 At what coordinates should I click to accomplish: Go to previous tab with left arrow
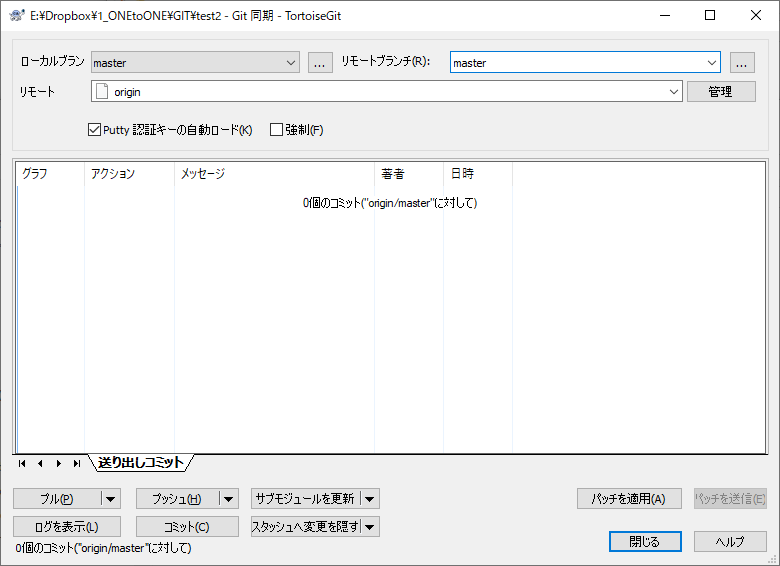pyautogui.click(x=40, y=464)
